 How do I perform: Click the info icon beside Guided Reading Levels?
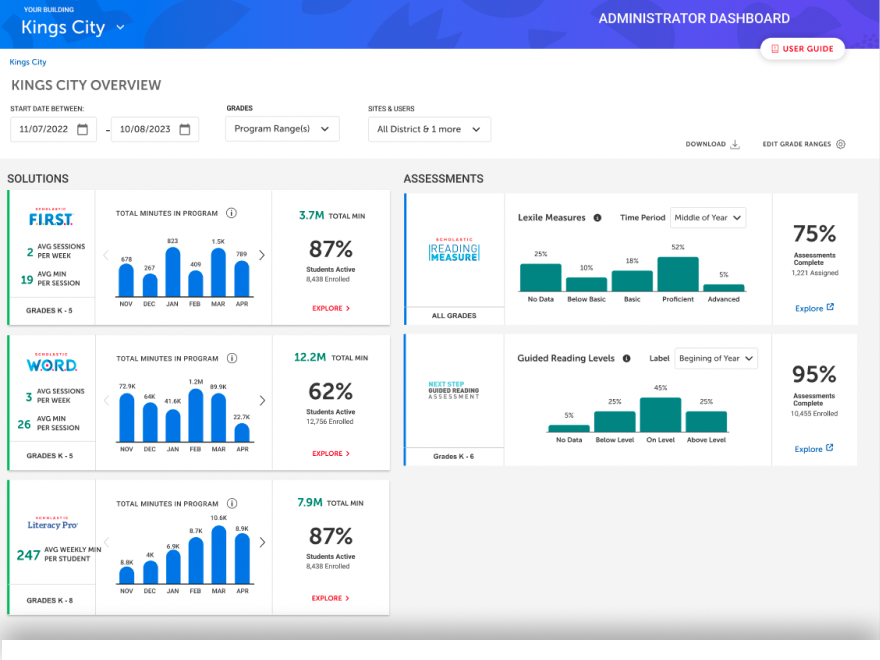click(x=626, y=358)
